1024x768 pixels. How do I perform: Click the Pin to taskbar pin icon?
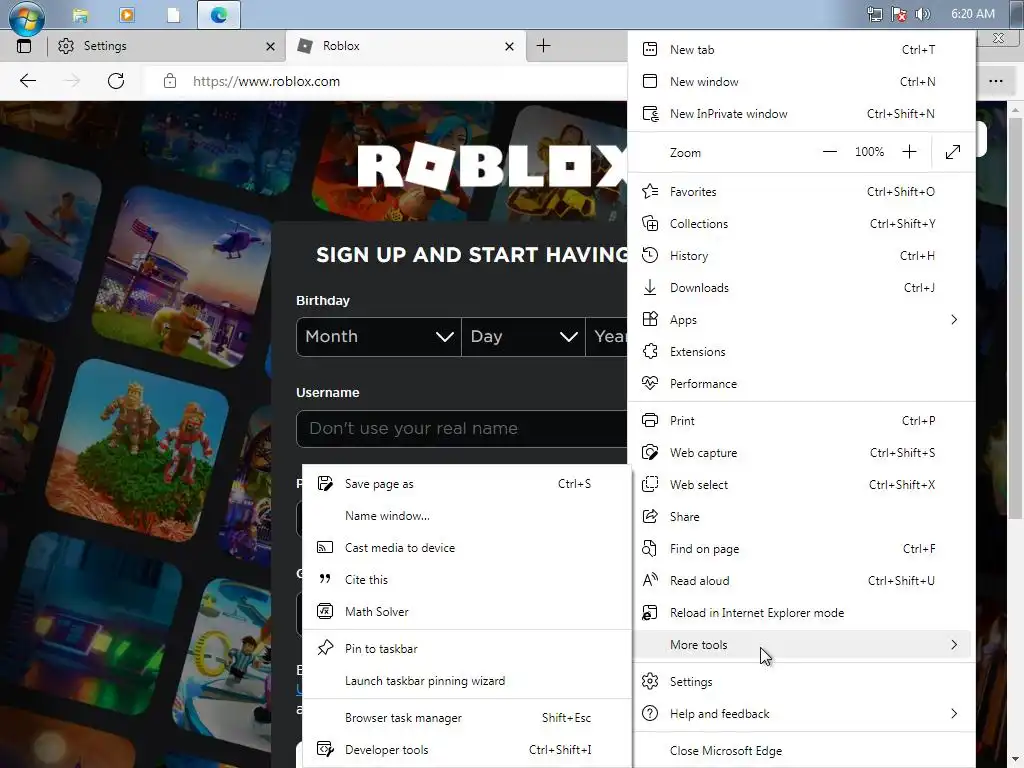325,648
